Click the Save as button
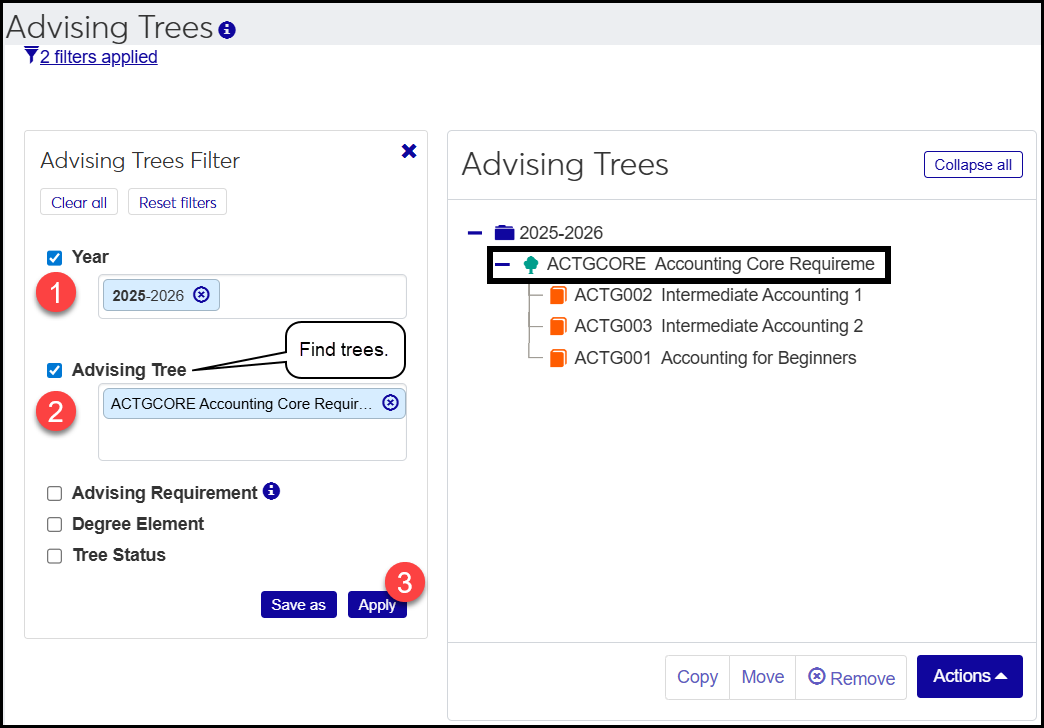 tap(298, 605)
